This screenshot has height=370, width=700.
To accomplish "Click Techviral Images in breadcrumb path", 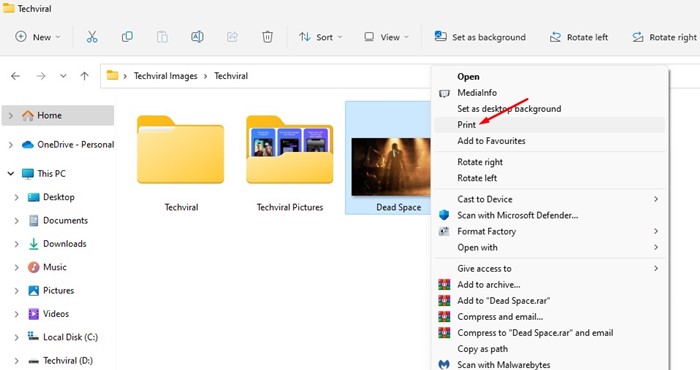I will tap(166, 76).
